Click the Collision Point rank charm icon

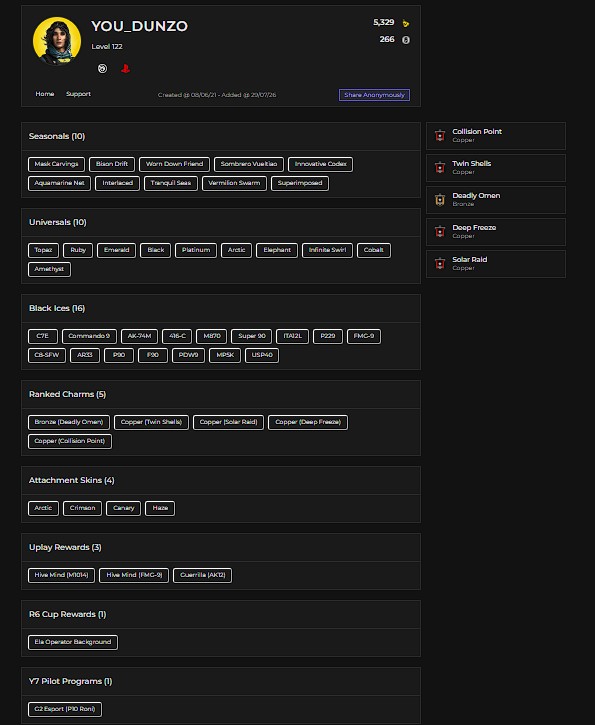pos(440,136)
